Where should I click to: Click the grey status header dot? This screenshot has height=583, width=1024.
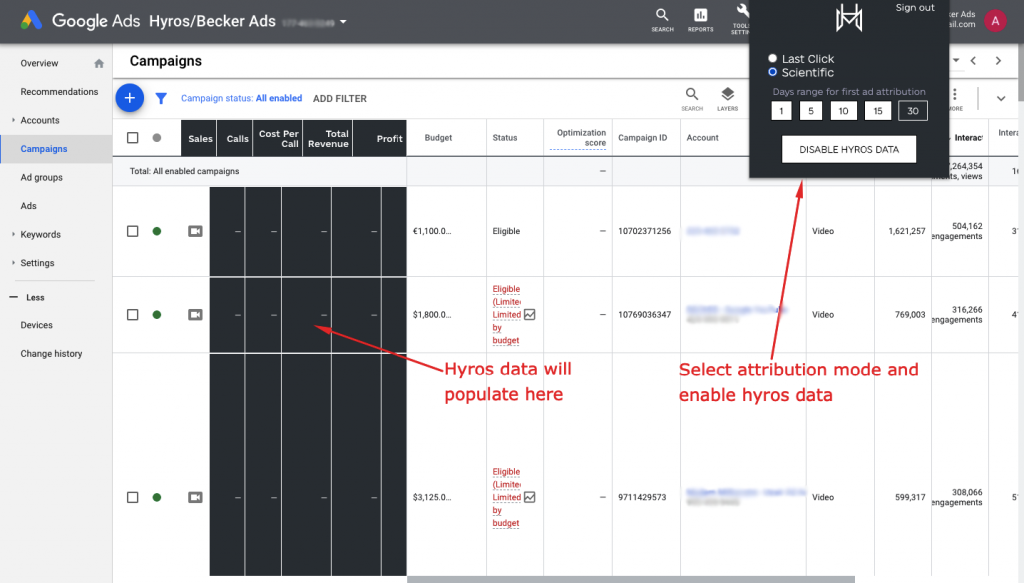(157, 138)
